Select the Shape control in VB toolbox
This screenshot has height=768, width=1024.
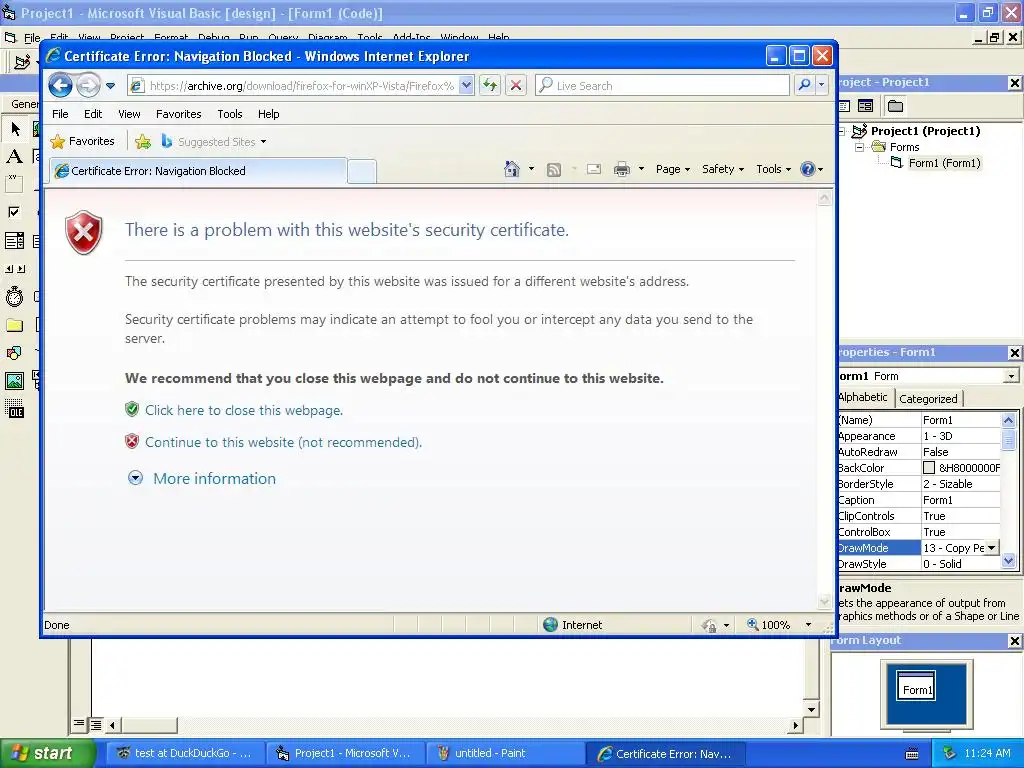click(x=14, y=353)
